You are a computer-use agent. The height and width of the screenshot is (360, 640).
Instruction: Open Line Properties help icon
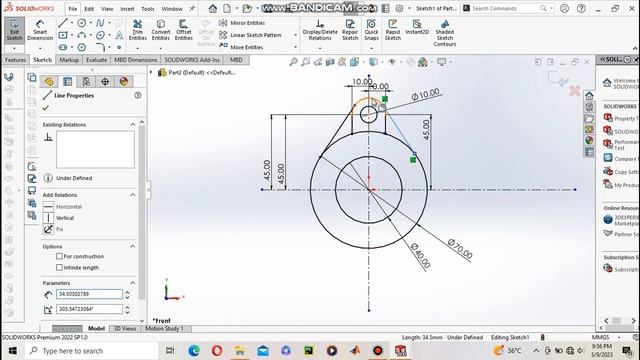[138, 95]
